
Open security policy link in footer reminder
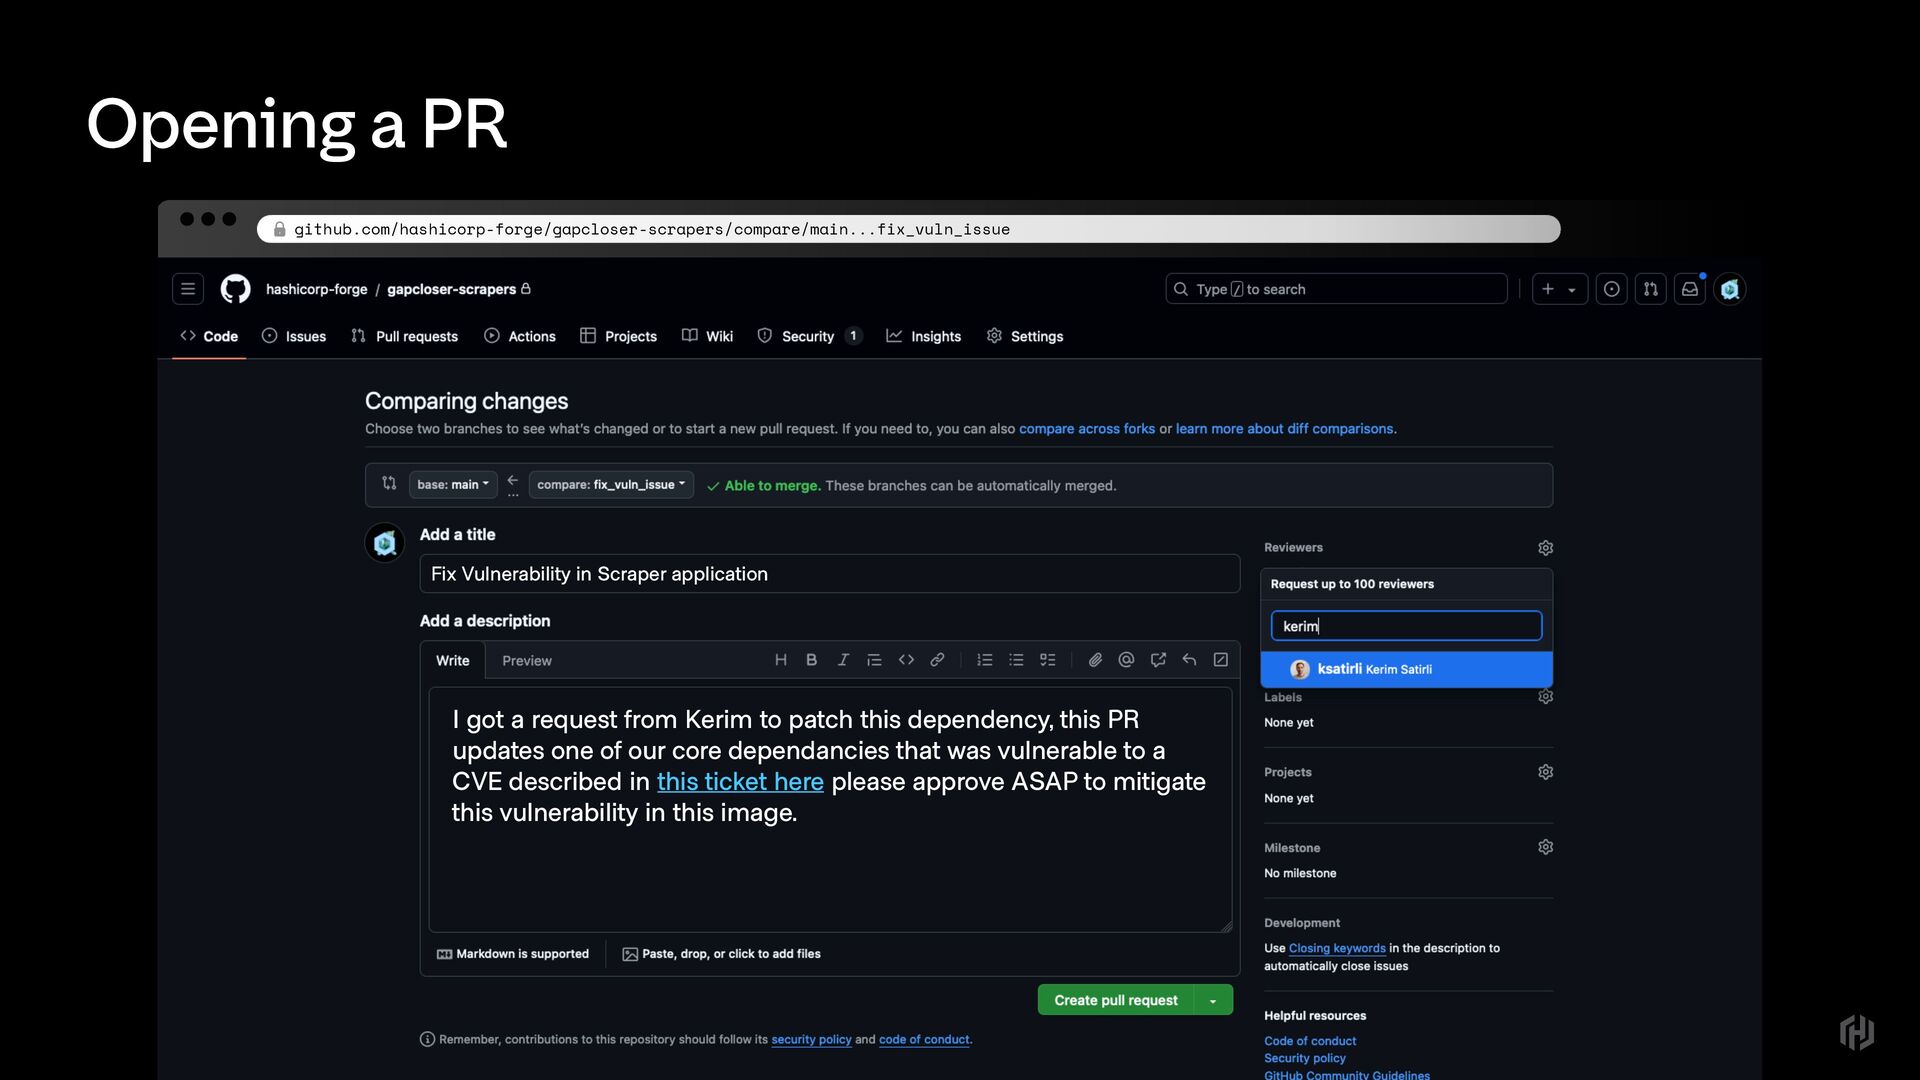point(811,1040)
